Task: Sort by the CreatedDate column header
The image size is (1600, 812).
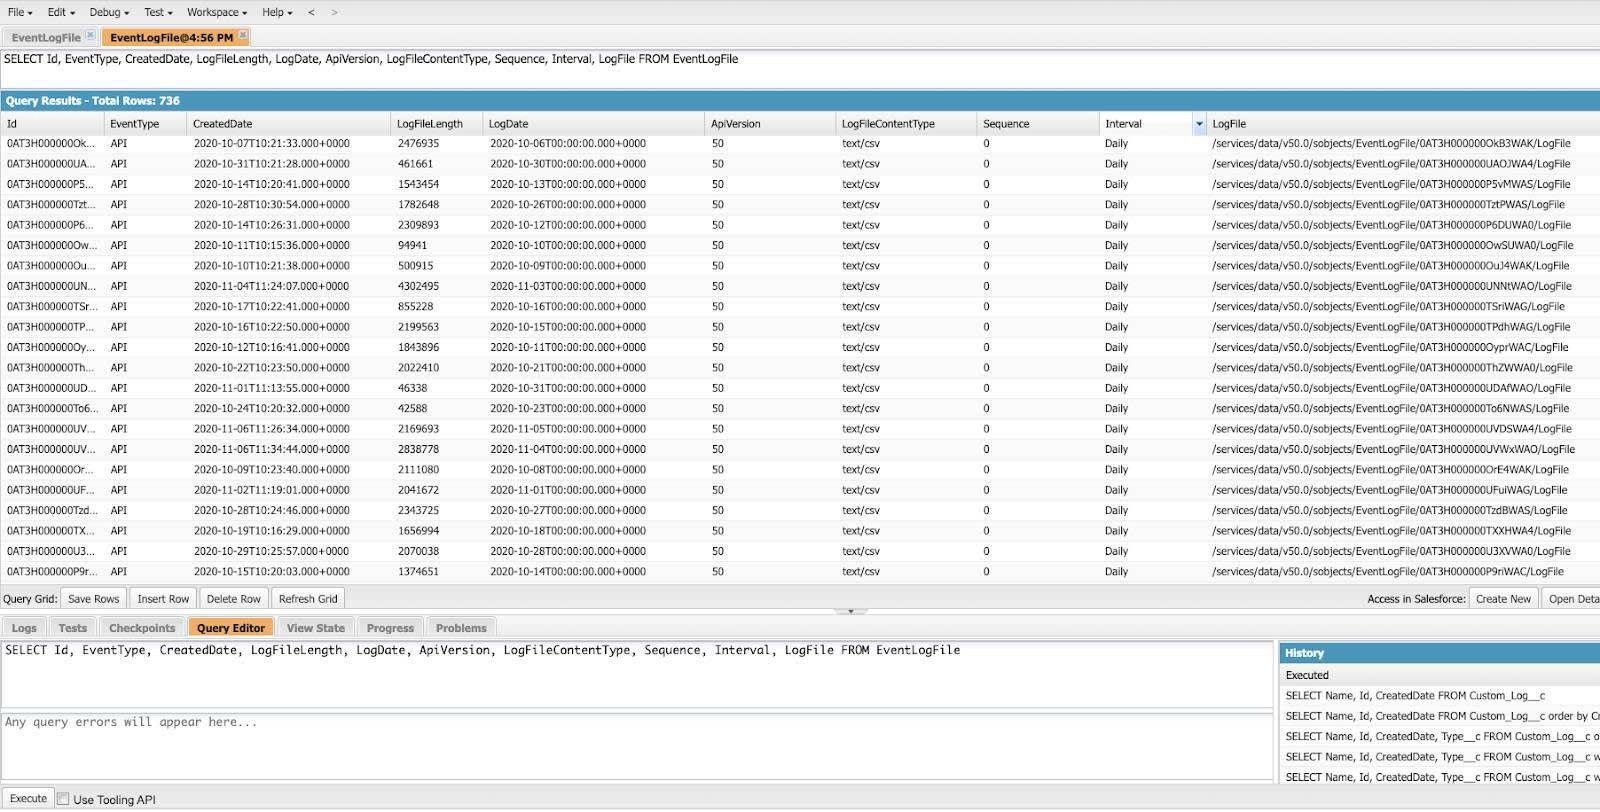Action: click(289, 124)
